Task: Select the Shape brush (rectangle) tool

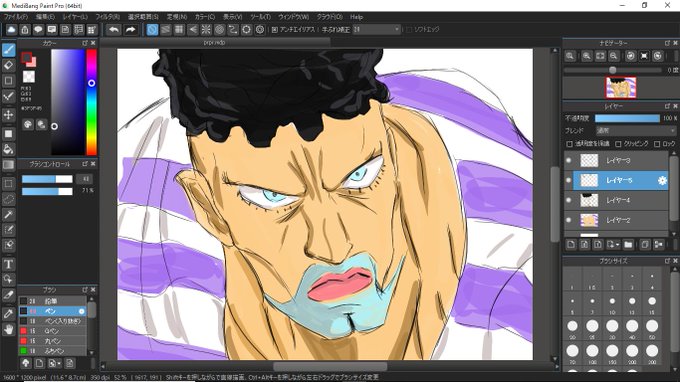Action: tap(9, 81)
